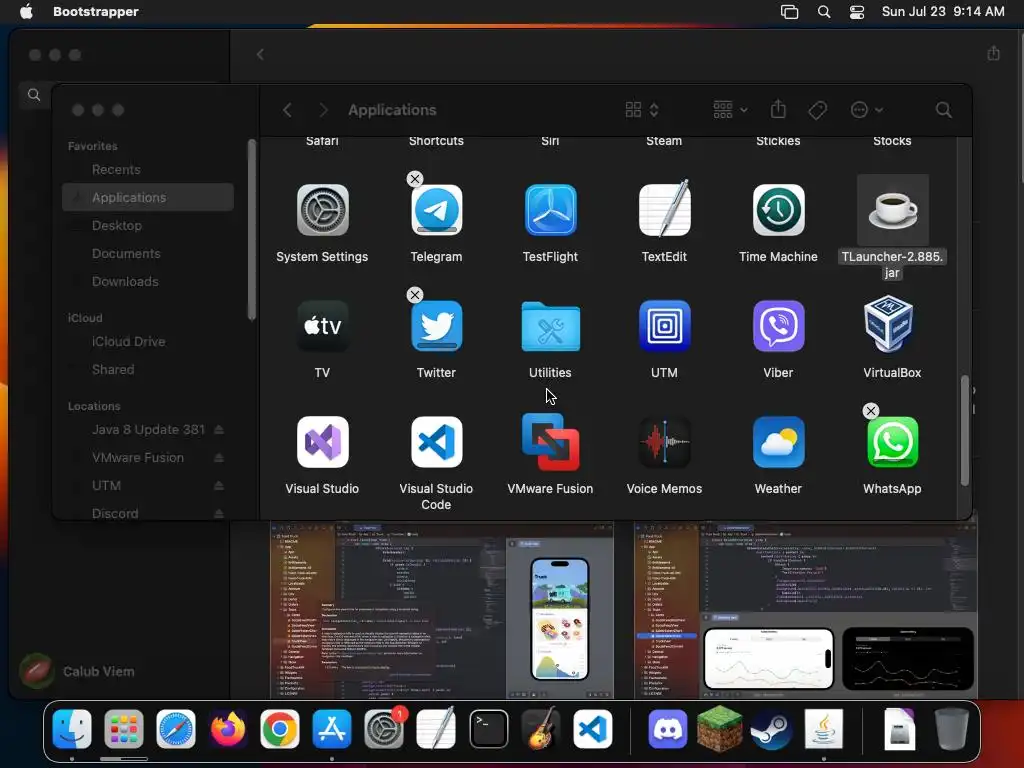Launch Google Chrome from the Dock

[x=280, y=729]
